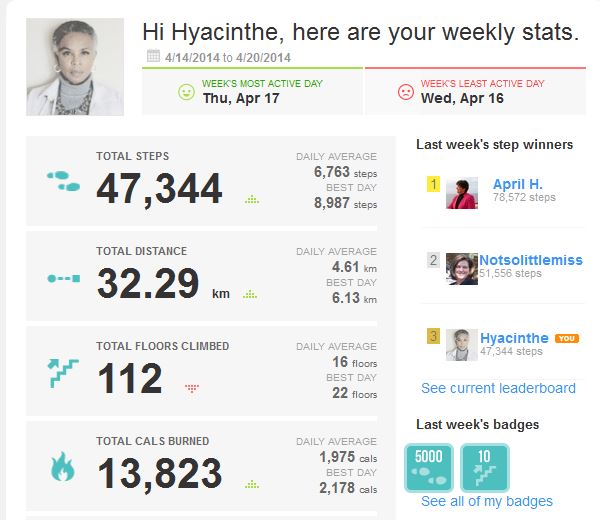The image size is (600, 520).
Task: Click April H.'s avatar thumbnail
Action: coord(461,193)
